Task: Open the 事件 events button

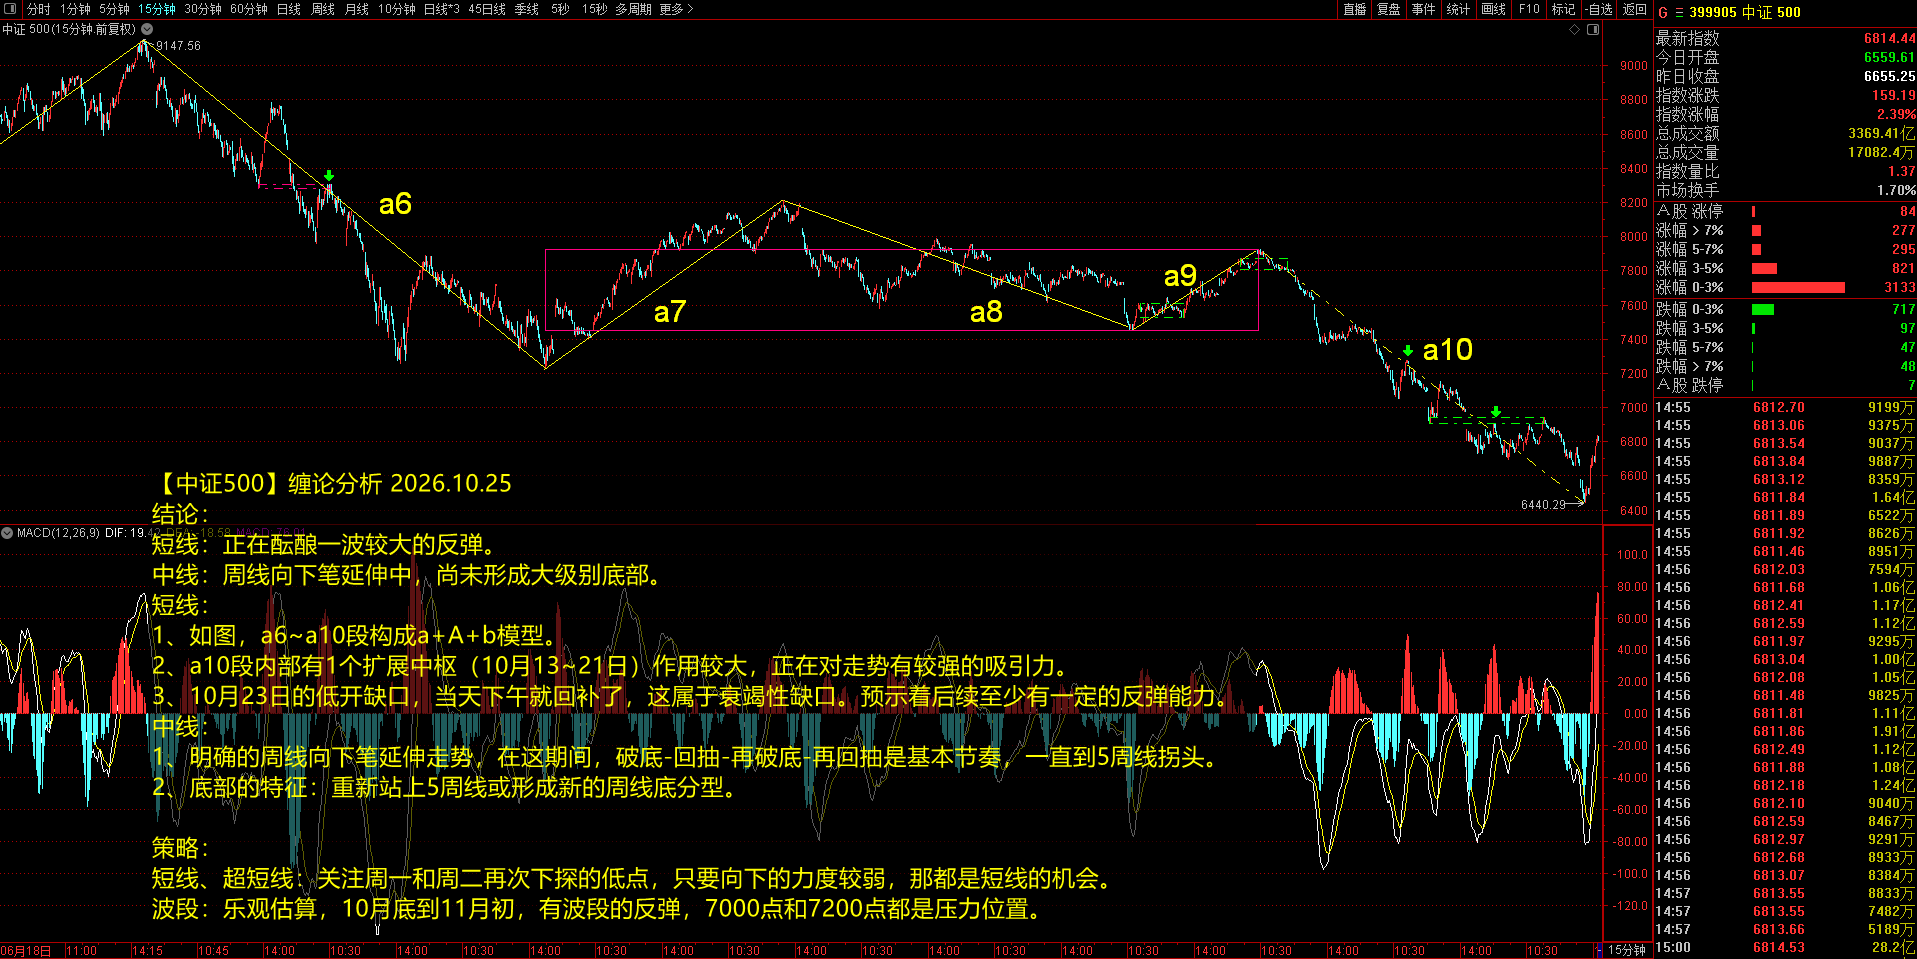Action: tap(1424, 9)
